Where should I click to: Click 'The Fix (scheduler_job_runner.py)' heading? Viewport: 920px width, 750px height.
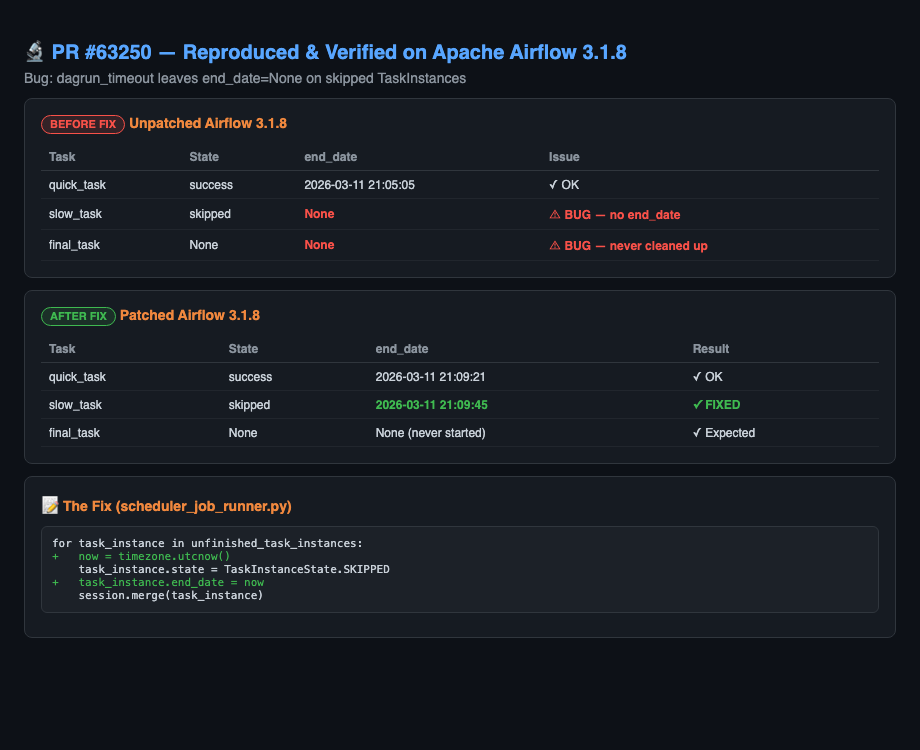pyautogui.click(x=177, y=506)
